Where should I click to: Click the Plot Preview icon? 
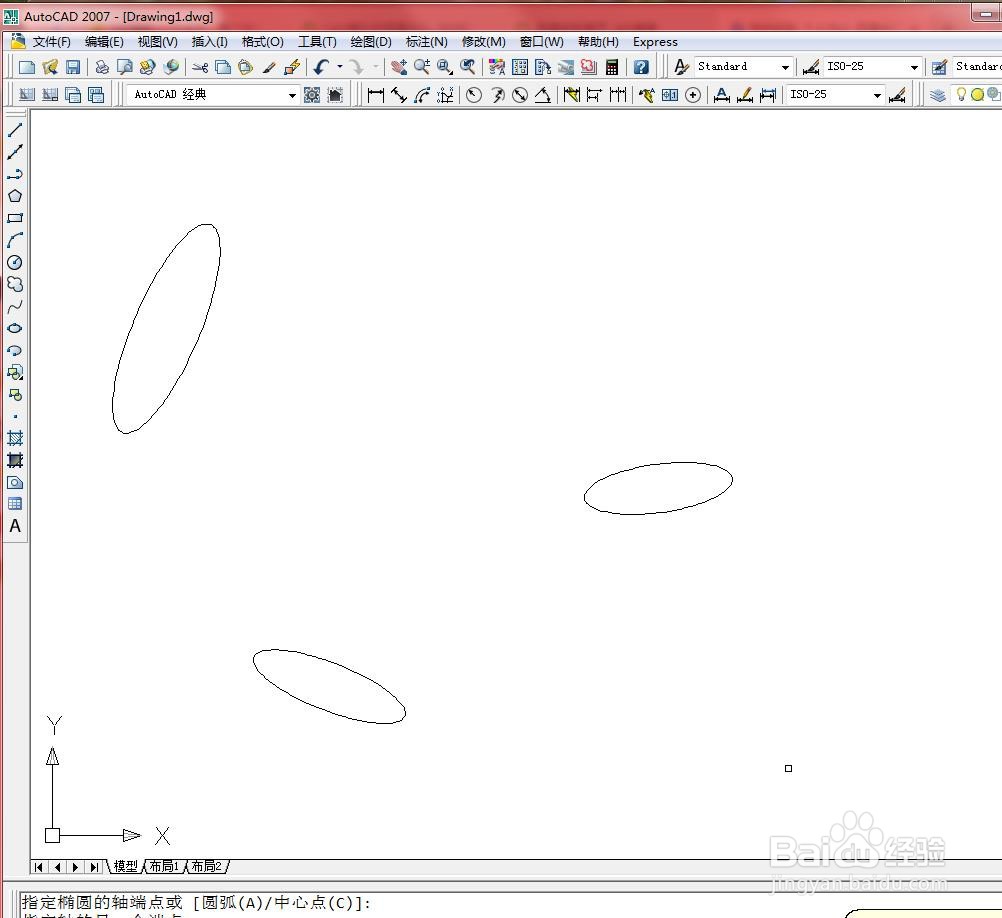(x=125, y=67)
